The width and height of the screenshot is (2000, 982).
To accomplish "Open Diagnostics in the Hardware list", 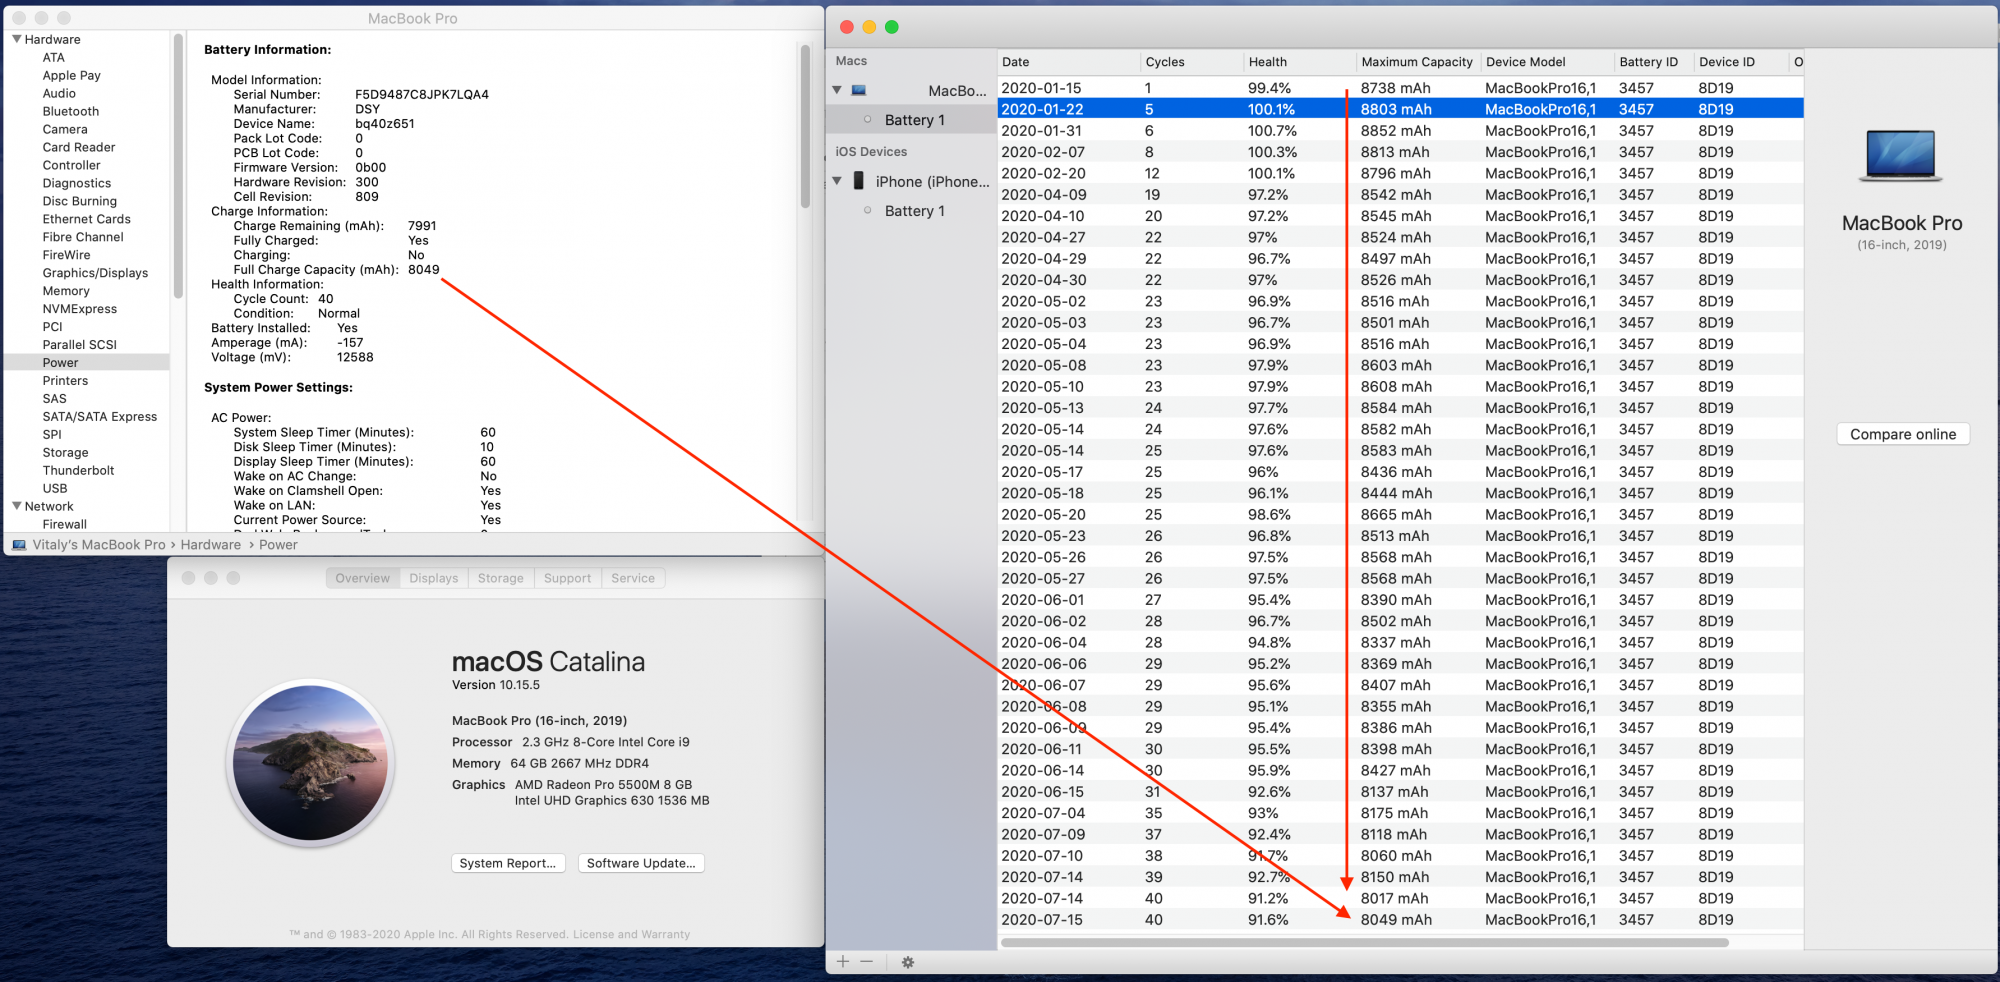I will tap(77, 183).
